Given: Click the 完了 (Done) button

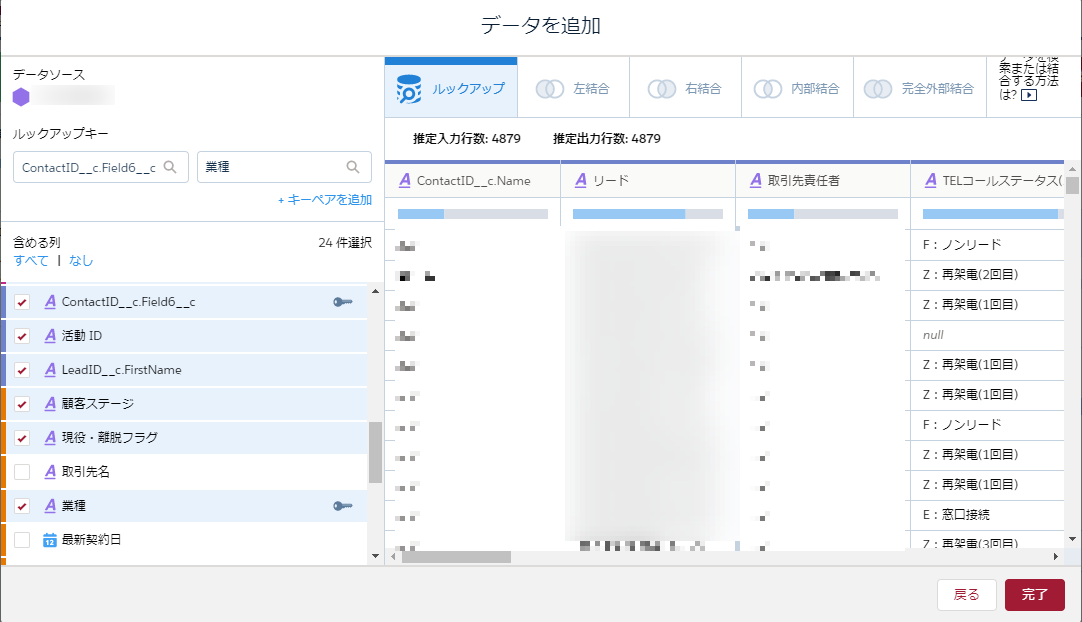Looking at the screenshot, I should pos(1034,595).
